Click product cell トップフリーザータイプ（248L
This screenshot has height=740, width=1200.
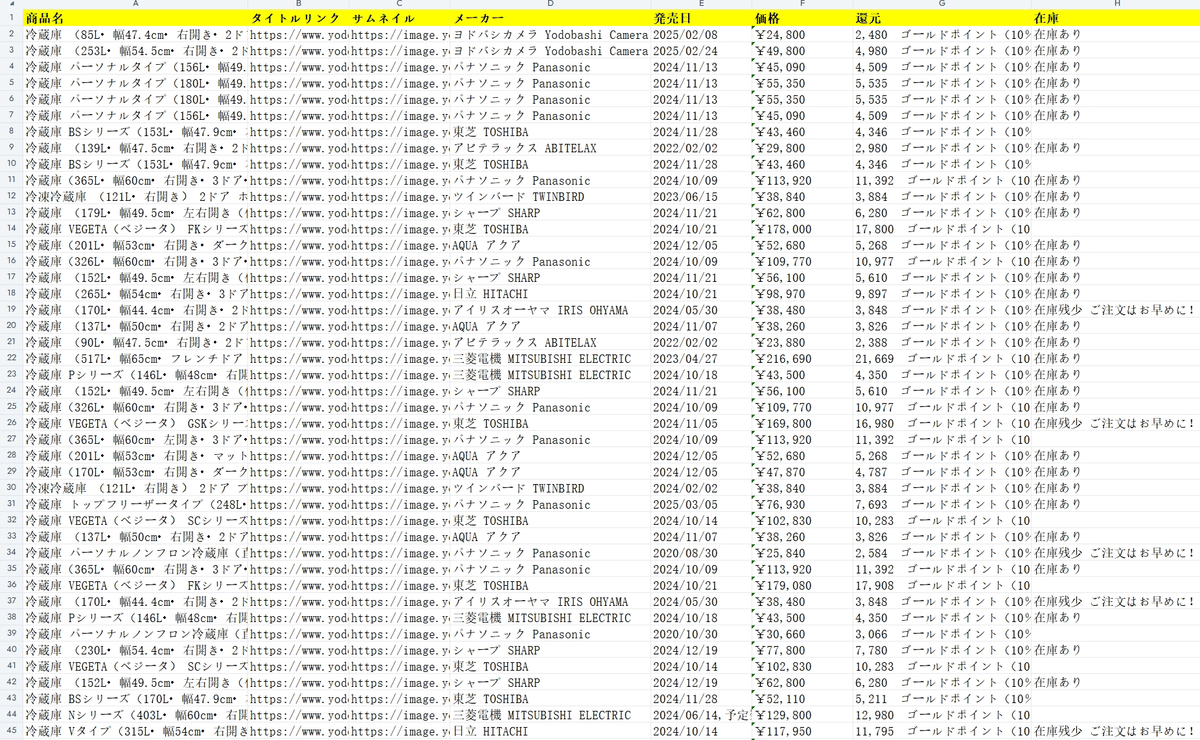pyautogui.click(x=135, y=505)
